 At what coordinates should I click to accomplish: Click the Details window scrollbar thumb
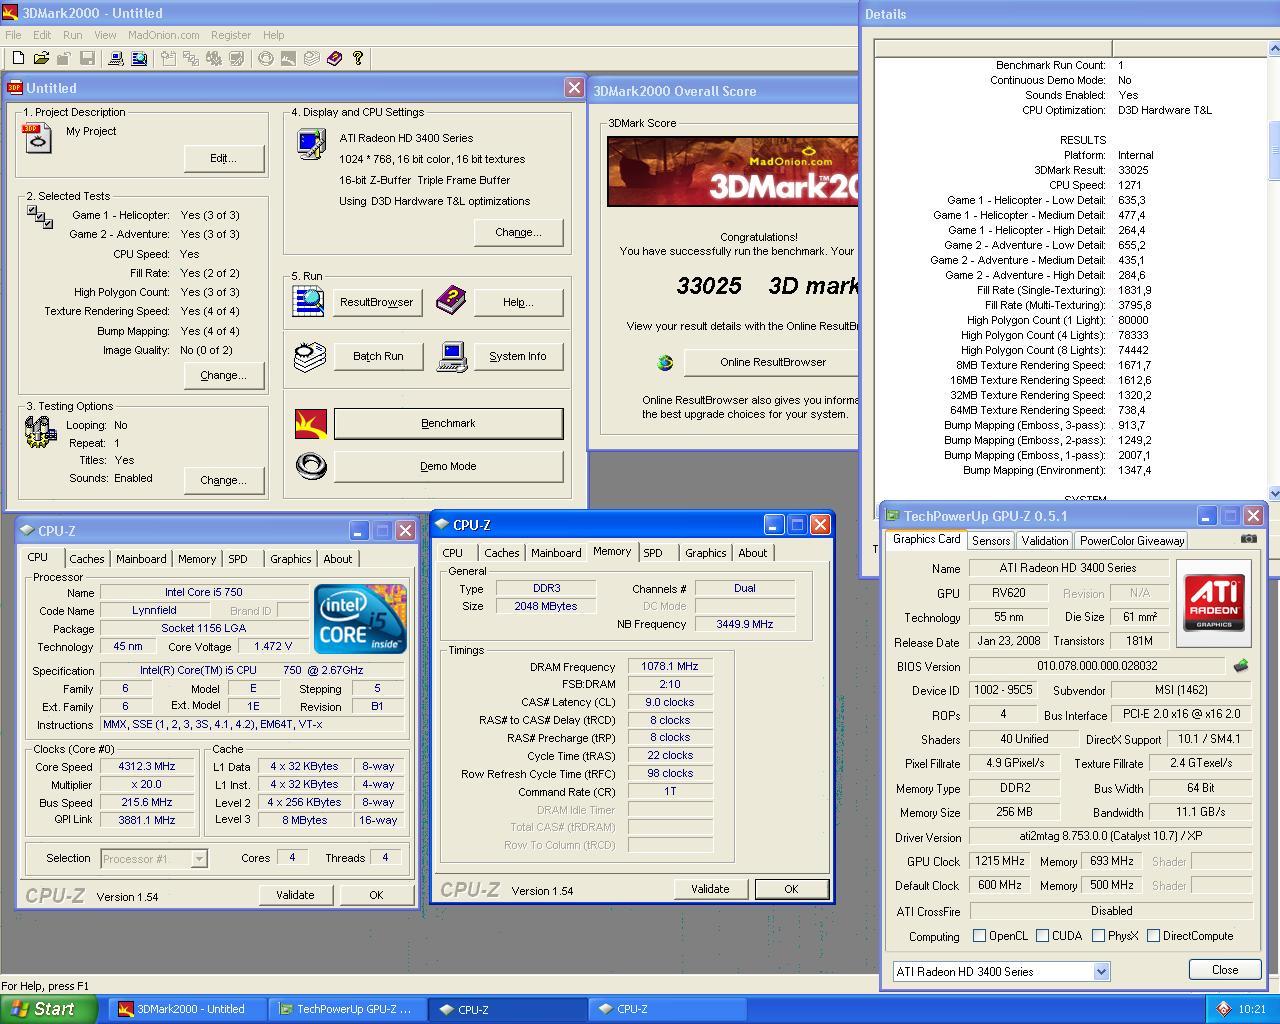pos(1274,149)
